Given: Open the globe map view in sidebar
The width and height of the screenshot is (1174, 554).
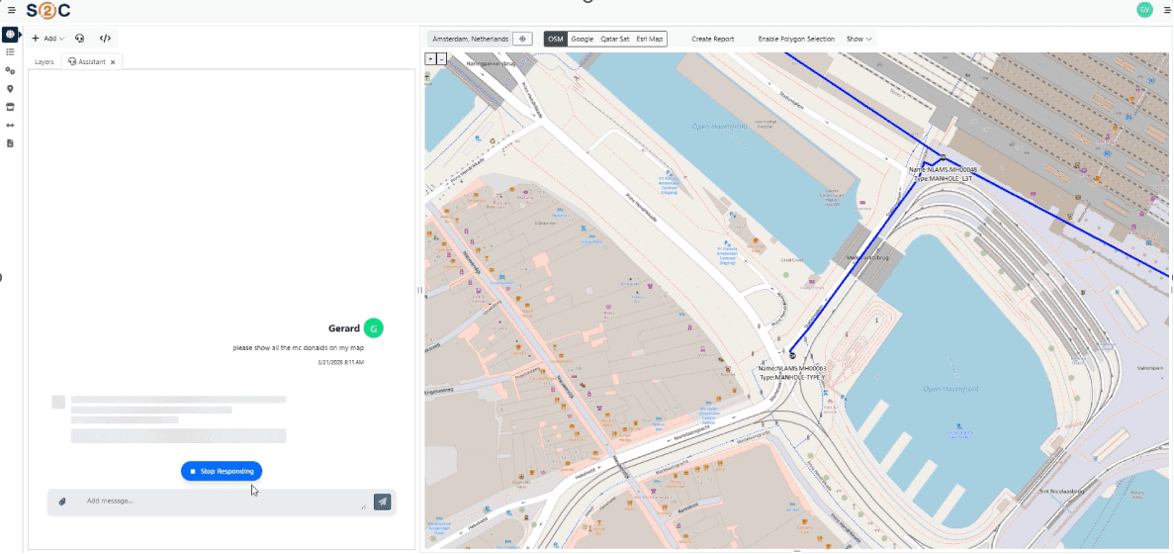Looking at the screenshot, I should coord(10,34).
